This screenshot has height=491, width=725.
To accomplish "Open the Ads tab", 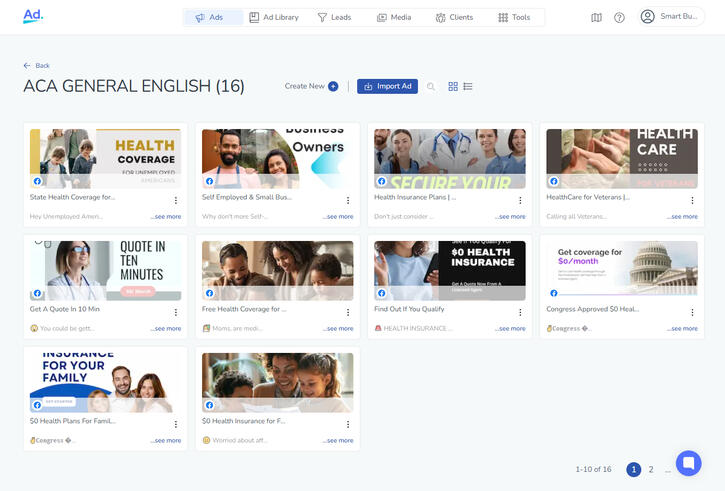I will tap(213, 17).
